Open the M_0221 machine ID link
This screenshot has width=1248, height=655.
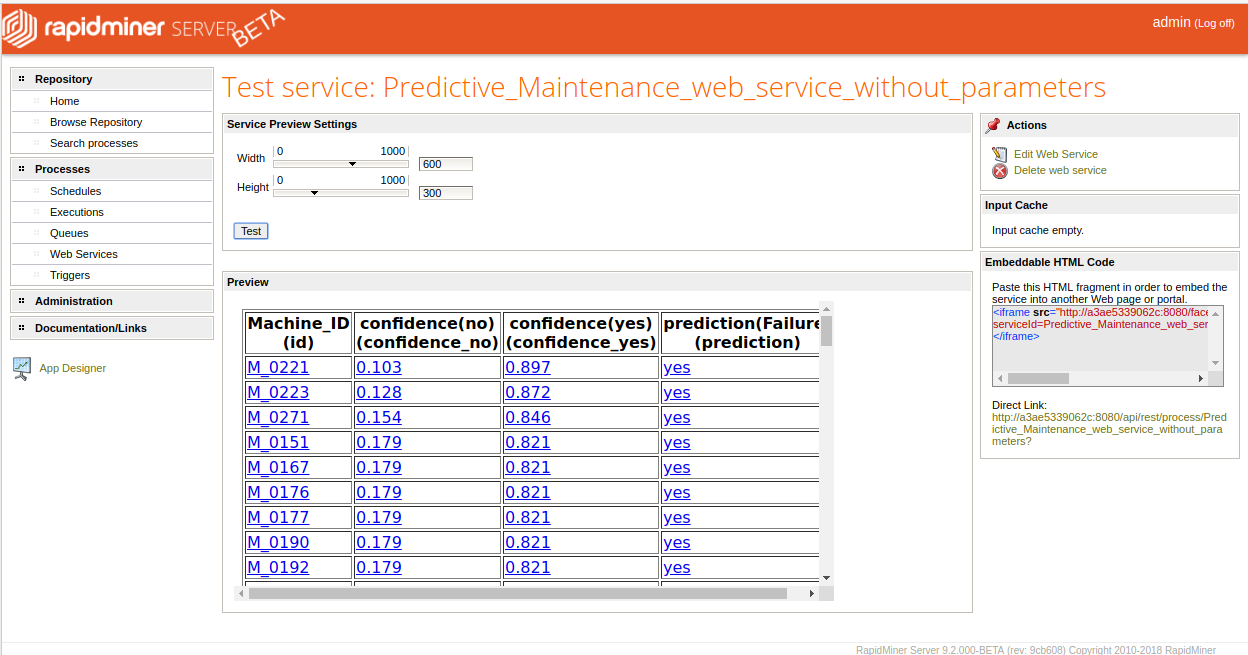[x=278, y=367]
